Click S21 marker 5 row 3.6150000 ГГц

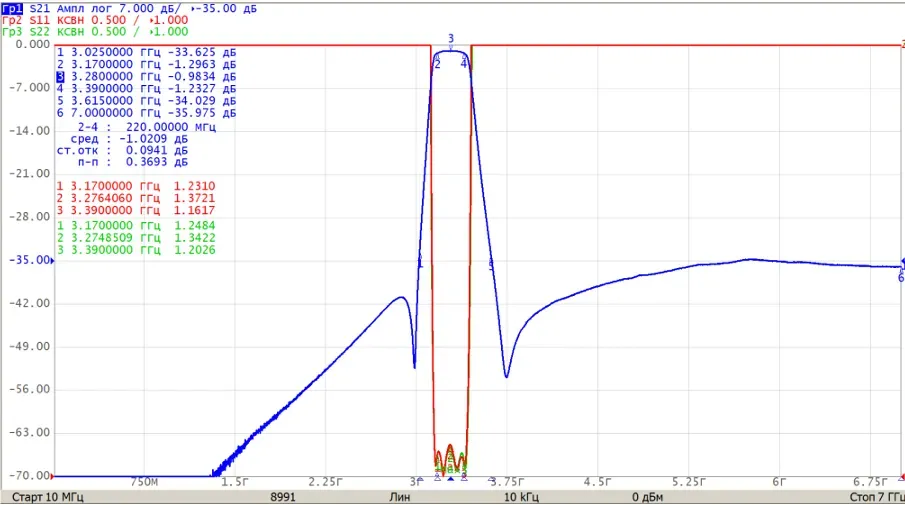[147, 101]
